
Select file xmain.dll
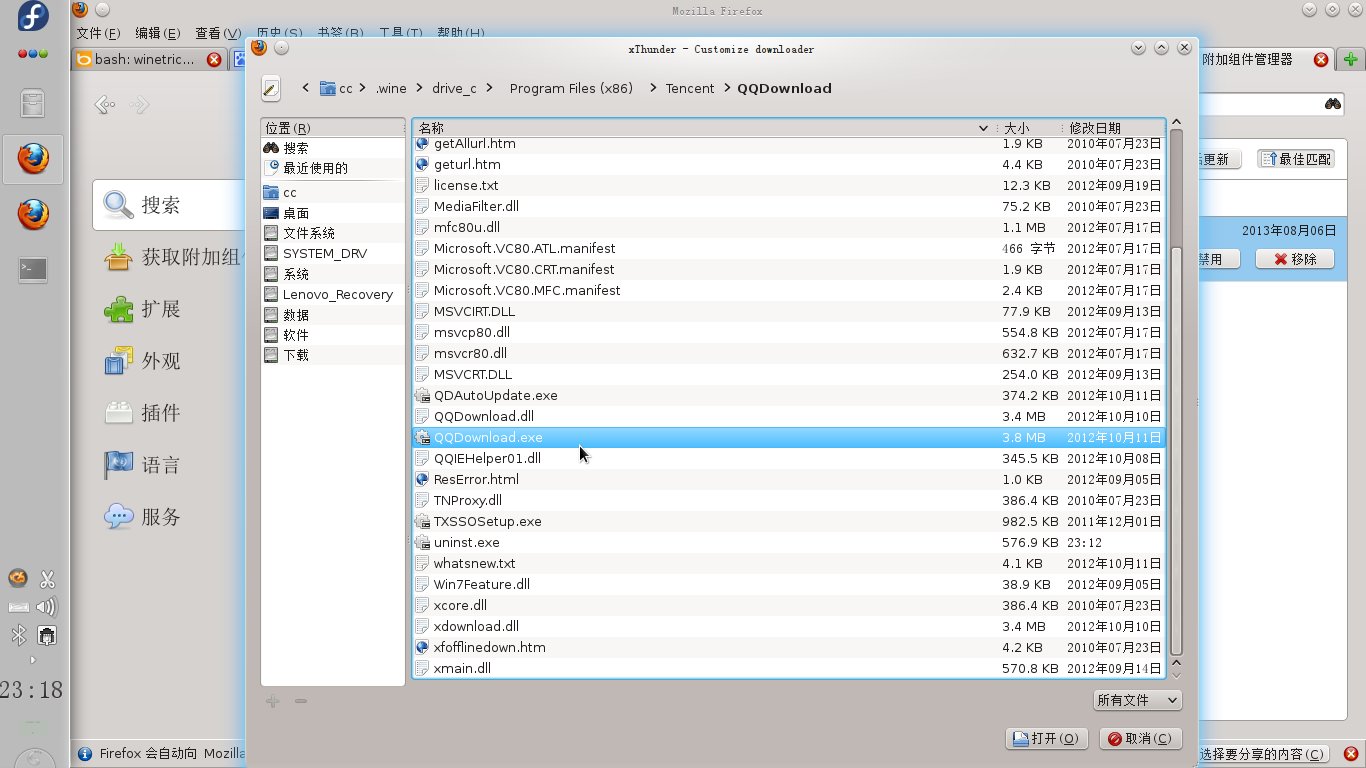(789, 668)
